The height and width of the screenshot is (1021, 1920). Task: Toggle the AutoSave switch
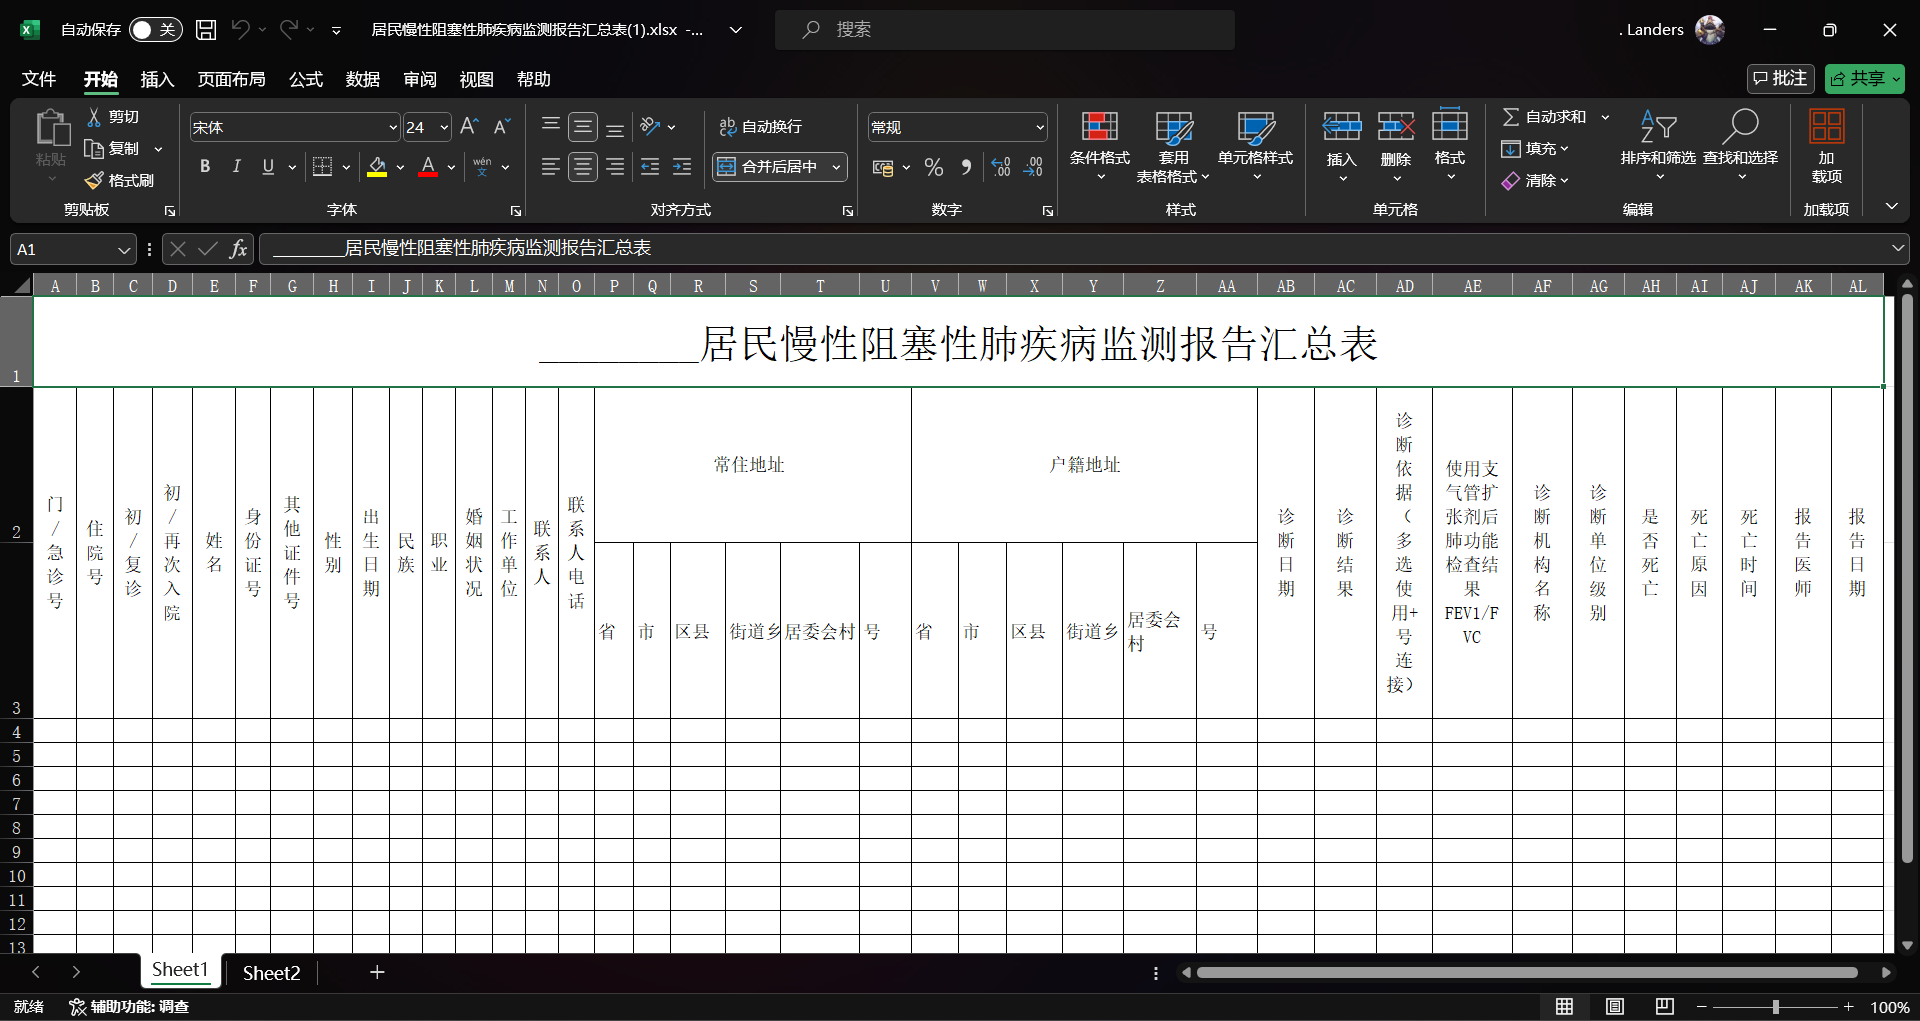pos(155,30)
